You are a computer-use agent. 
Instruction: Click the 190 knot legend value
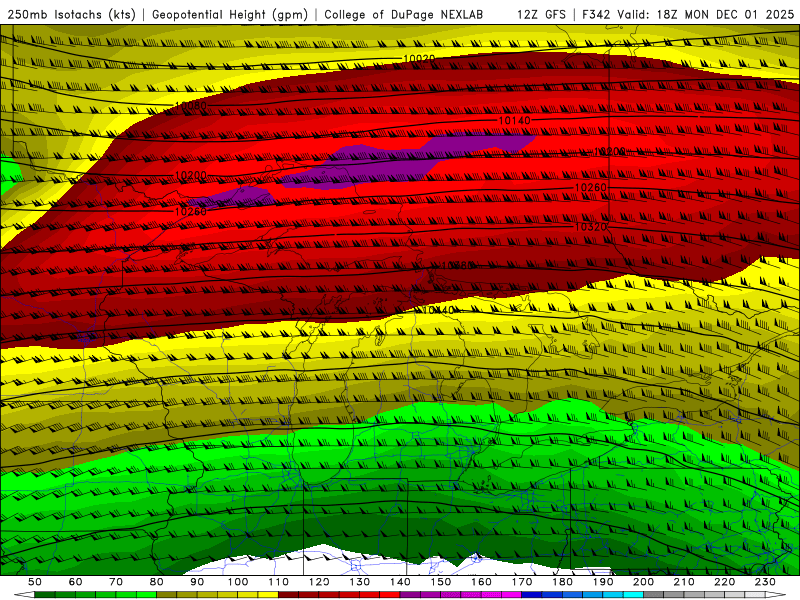coord(603,582)
